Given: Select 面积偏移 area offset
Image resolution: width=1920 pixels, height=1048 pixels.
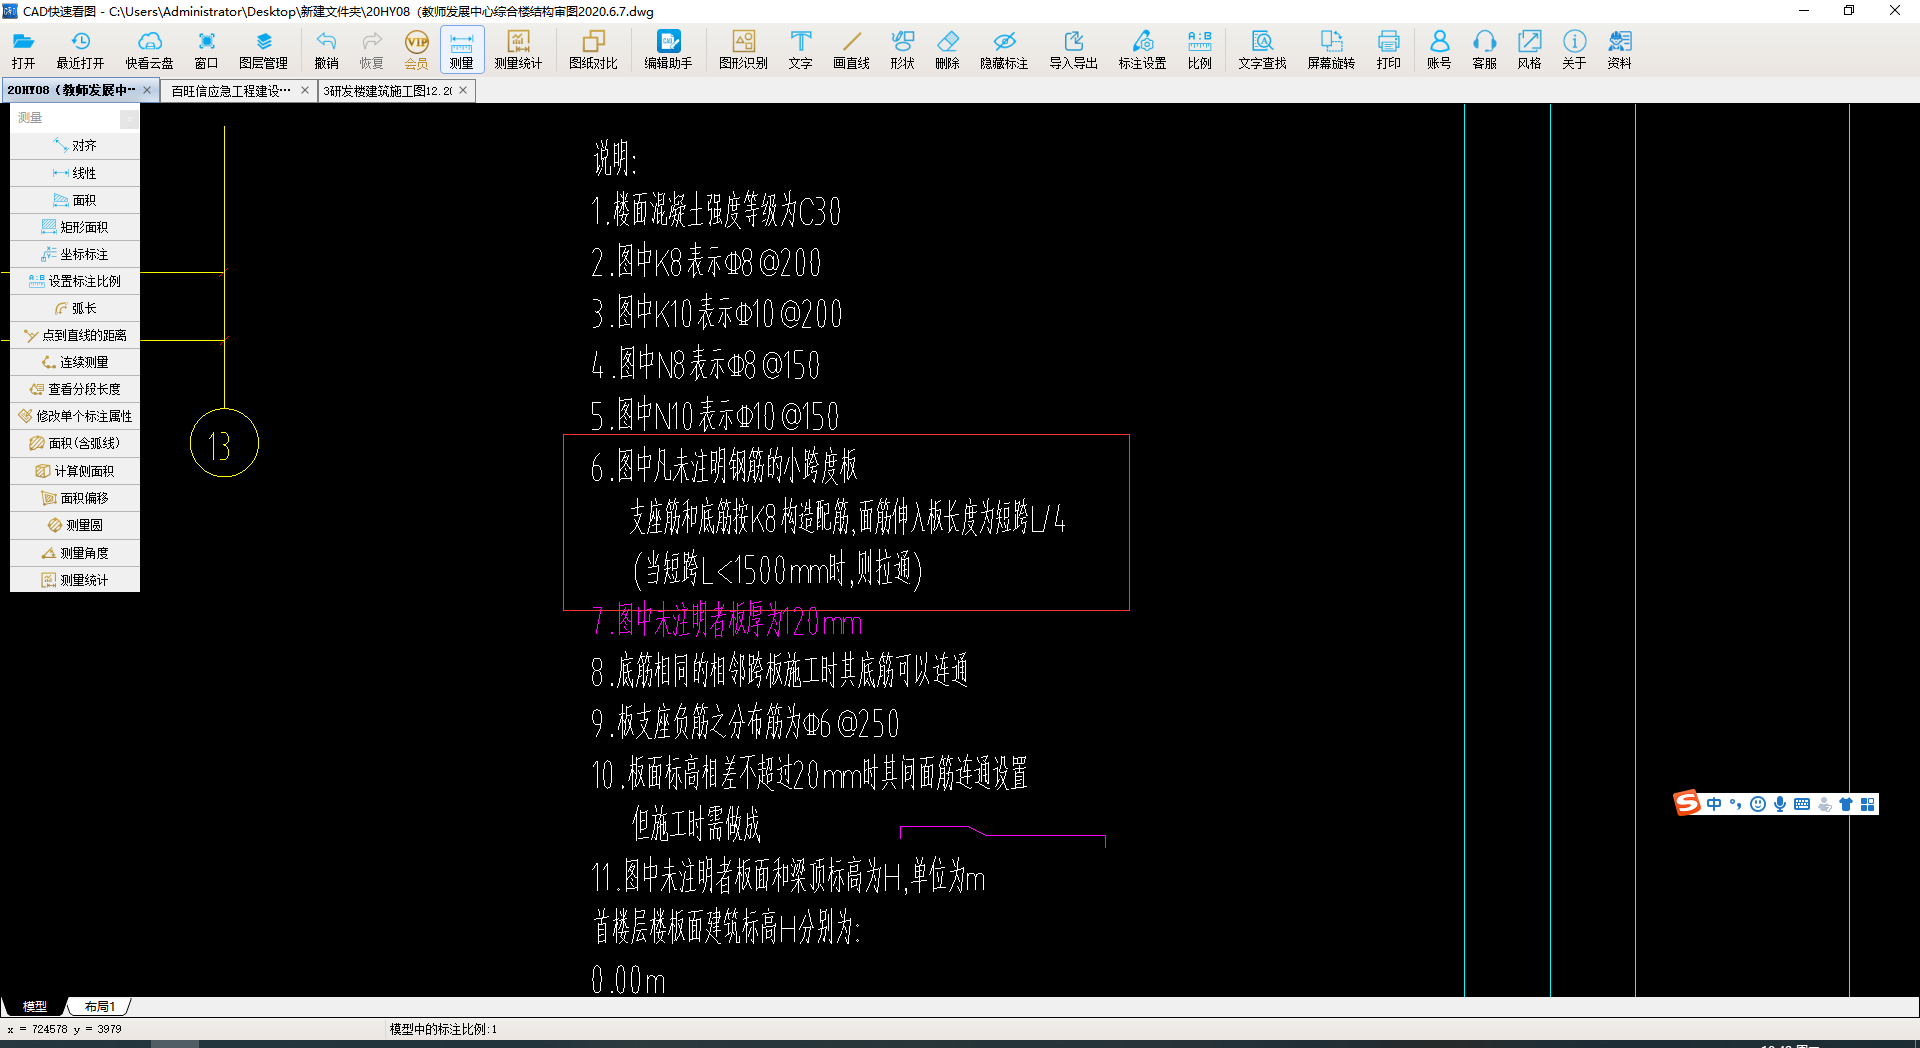Looking at the screenshot, I should click(75, 498).
